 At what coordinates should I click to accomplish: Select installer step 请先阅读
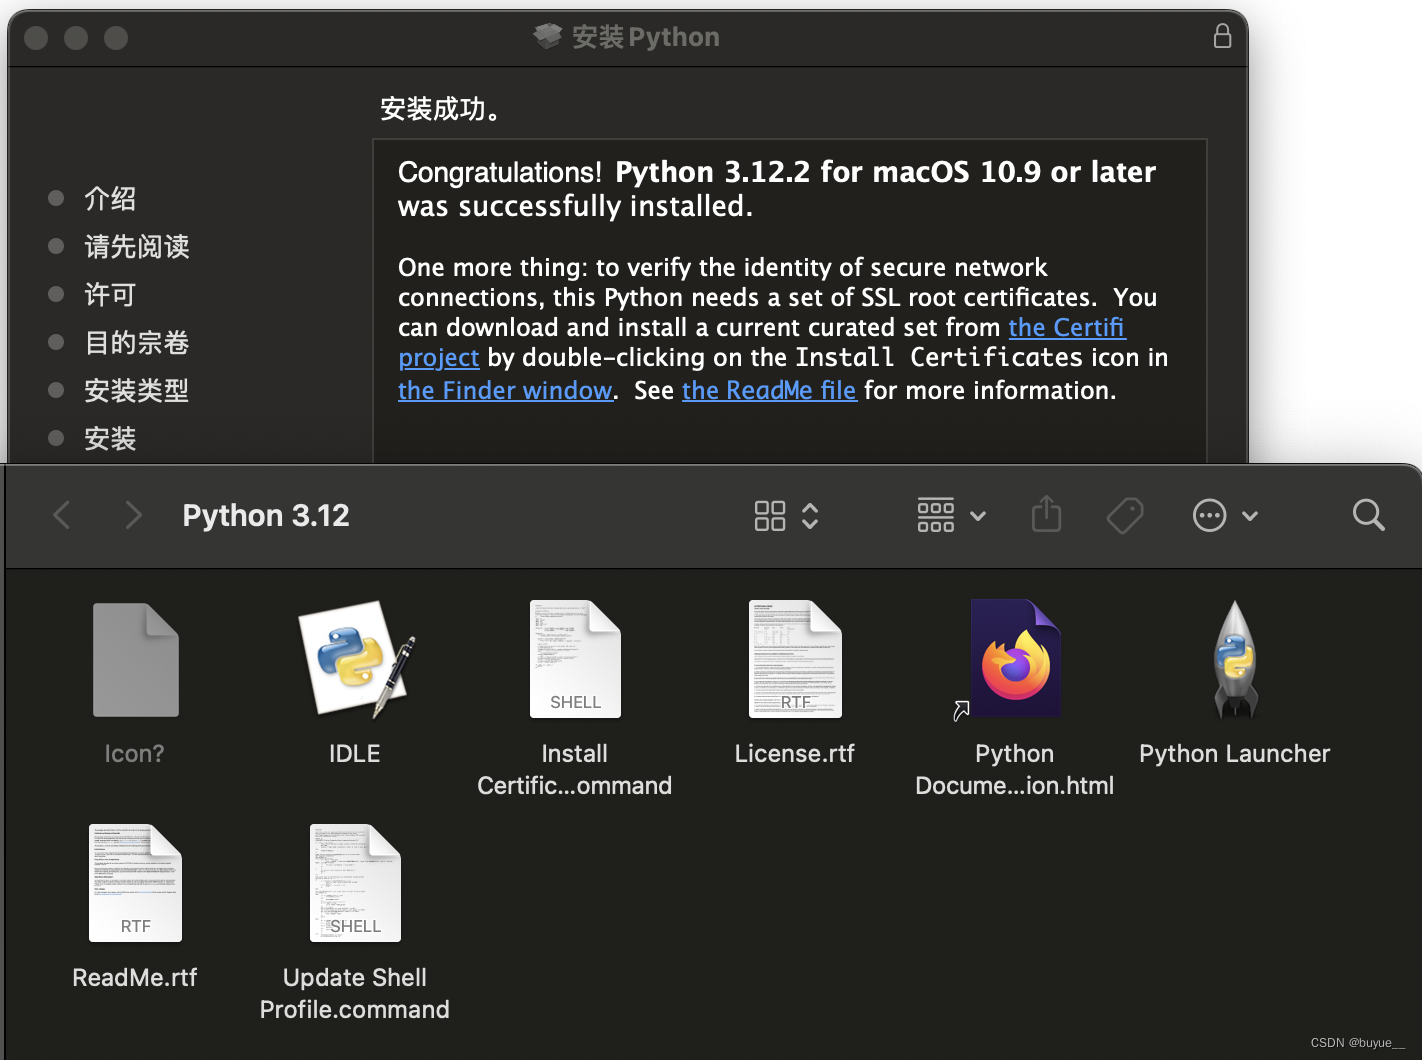click(x=137, y=247)
